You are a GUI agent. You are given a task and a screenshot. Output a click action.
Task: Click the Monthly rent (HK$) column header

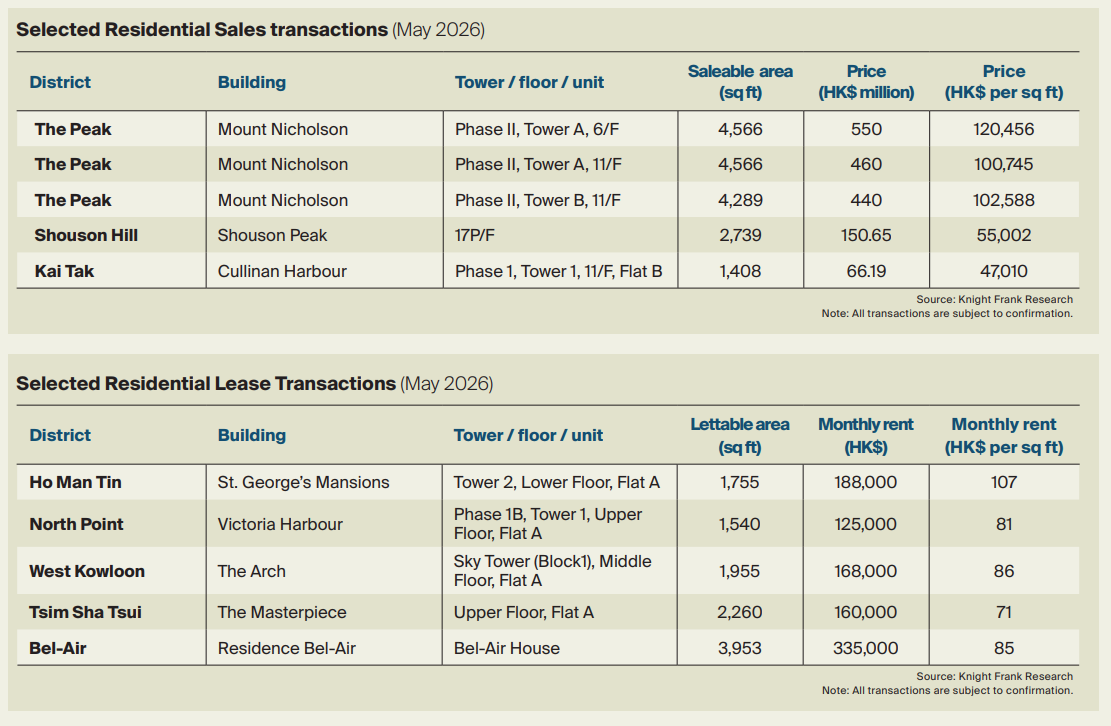tap(866, 436)
